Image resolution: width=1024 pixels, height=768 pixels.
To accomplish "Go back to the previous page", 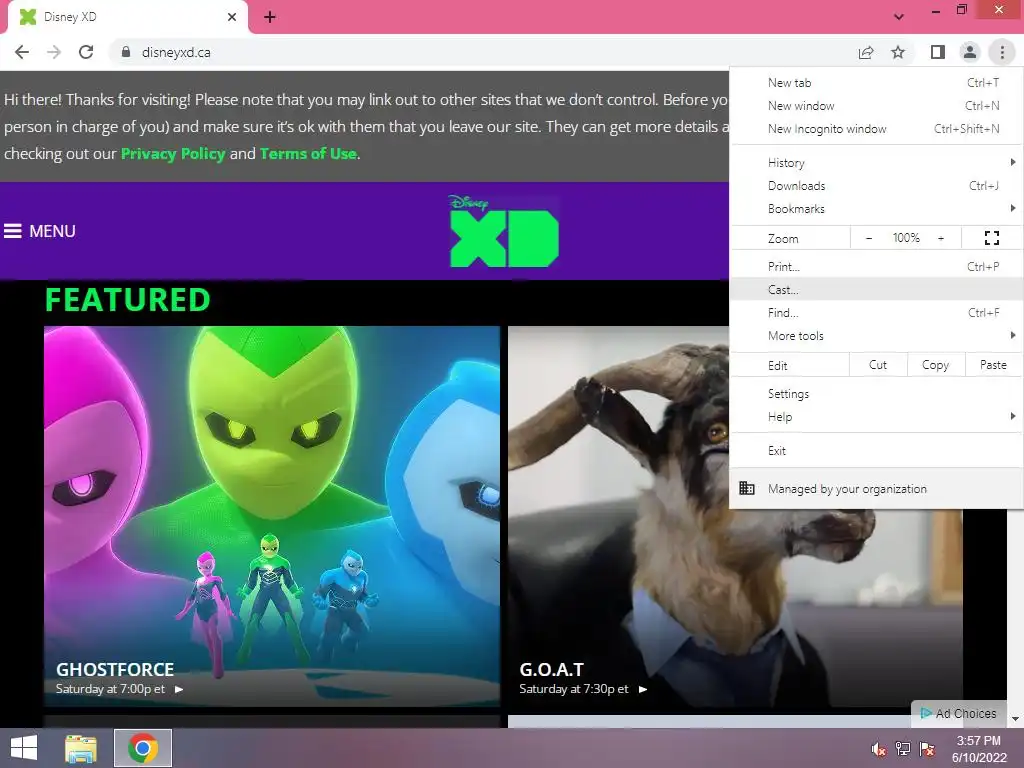I will pyautogui.click(x=22, y=52).
